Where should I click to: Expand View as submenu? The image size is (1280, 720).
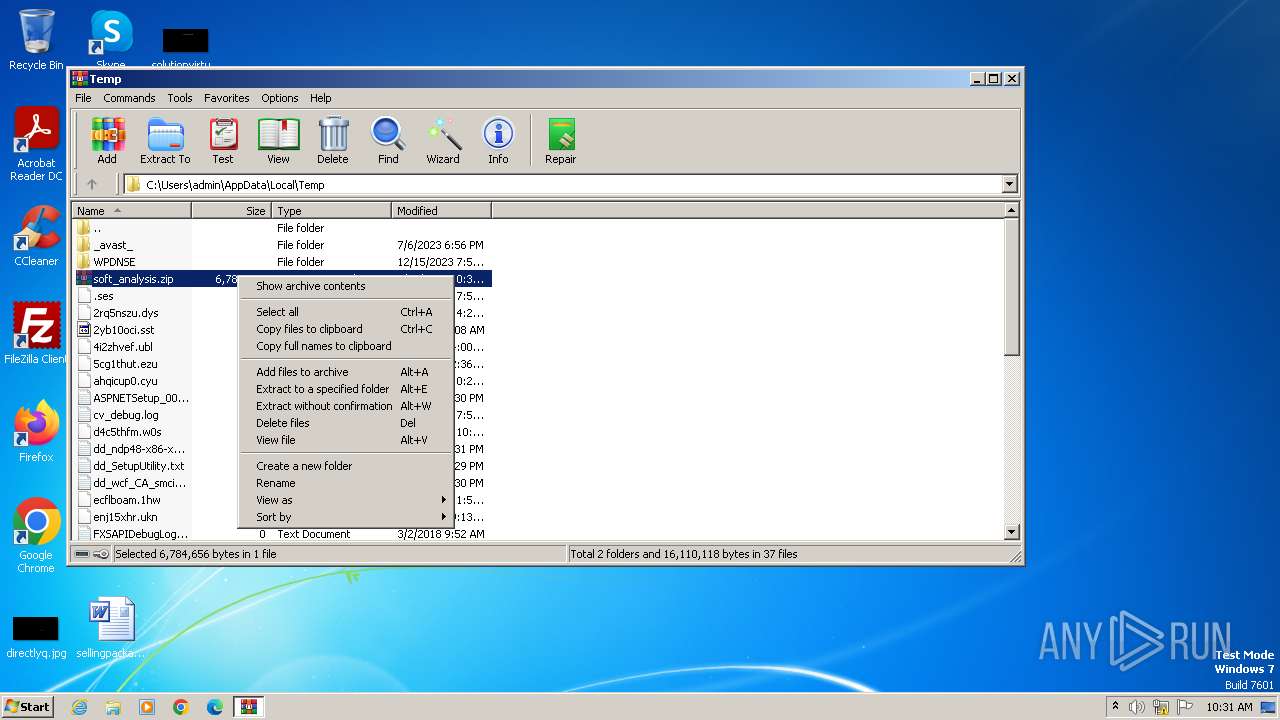coord(346,500)
